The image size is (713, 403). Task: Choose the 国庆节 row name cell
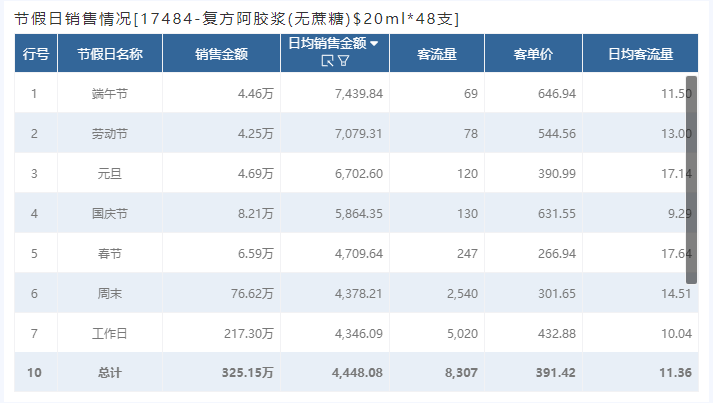(x=110, y=213)
